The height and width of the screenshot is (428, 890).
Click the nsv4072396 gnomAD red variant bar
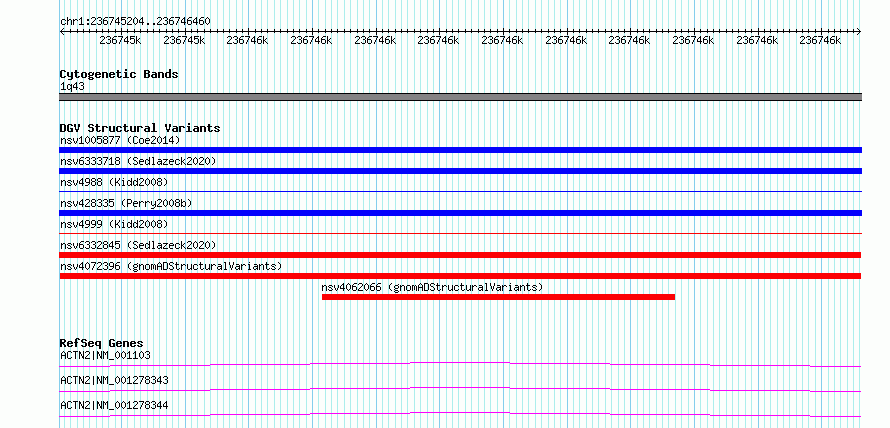click(460, 276)
